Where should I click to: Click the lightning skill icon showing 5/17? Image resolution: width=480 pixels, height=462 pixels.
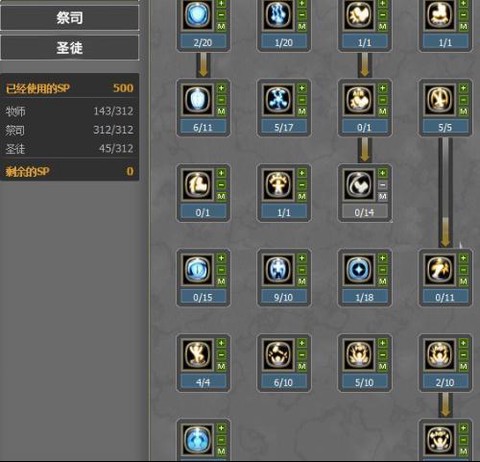278,99
